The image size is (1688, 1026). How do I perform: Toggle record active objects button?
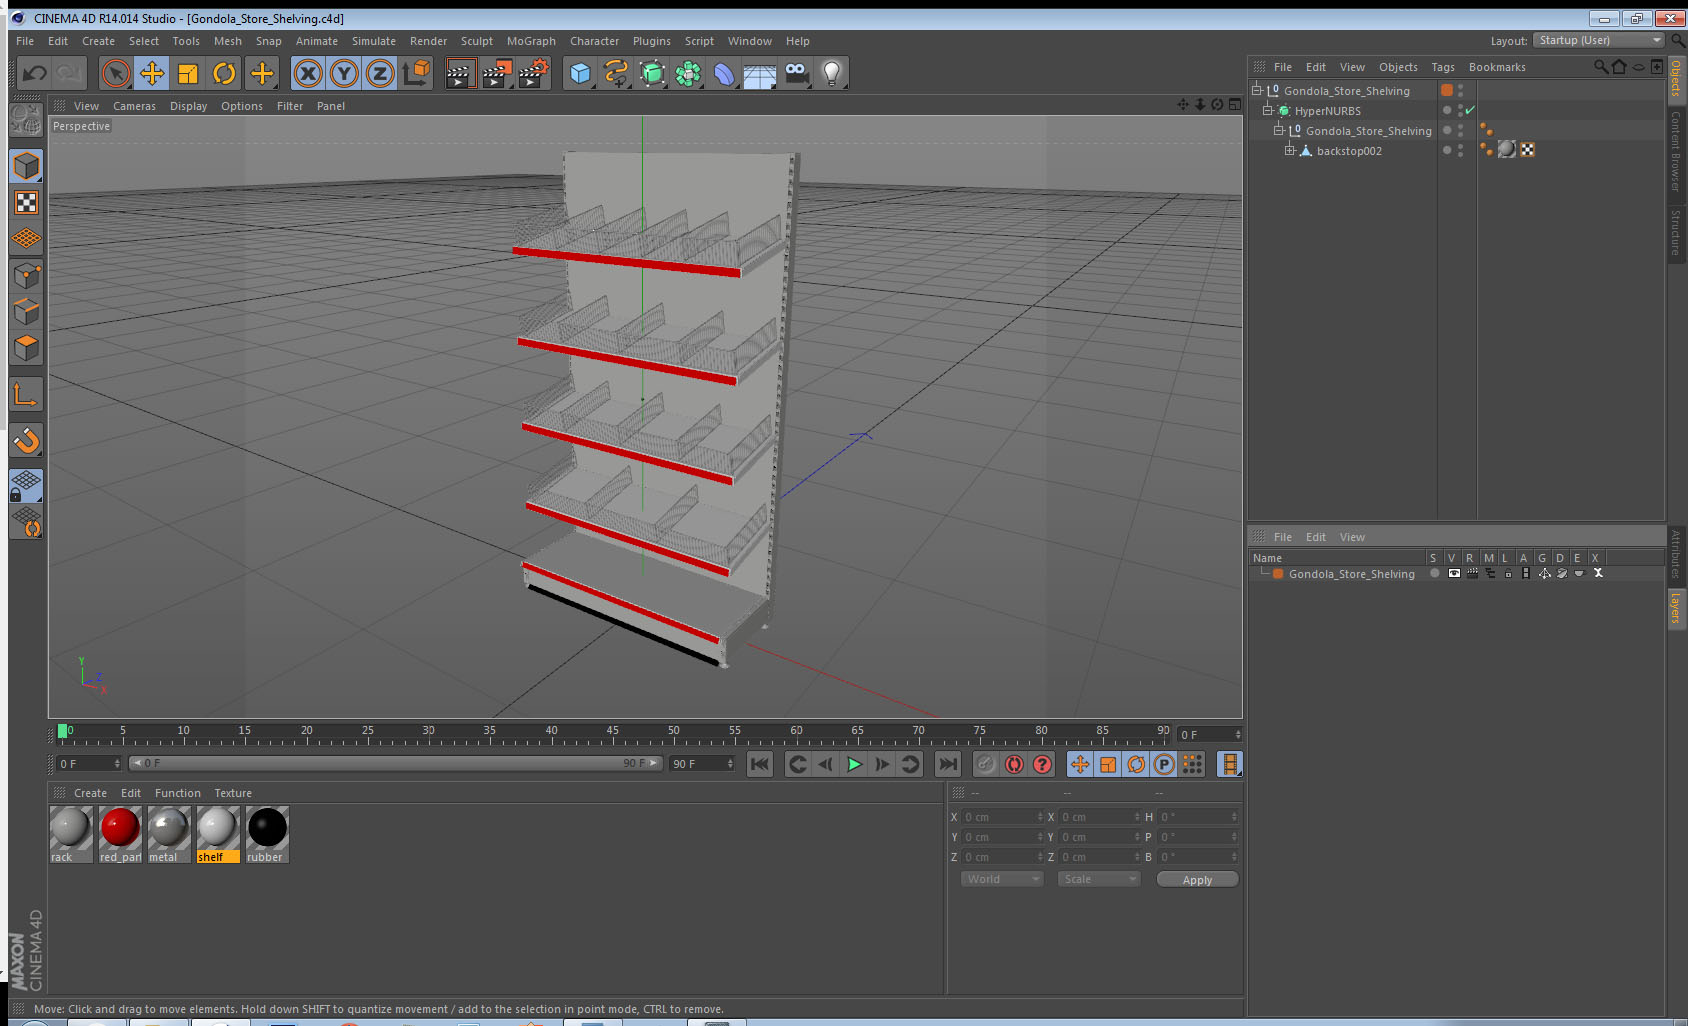[x=986, y=765]
